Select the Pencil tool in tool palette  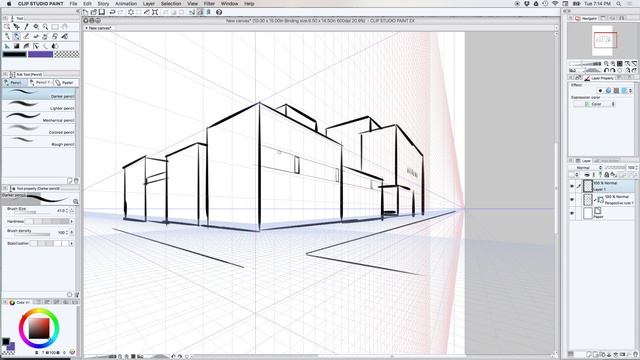click(x=17, y=37)
